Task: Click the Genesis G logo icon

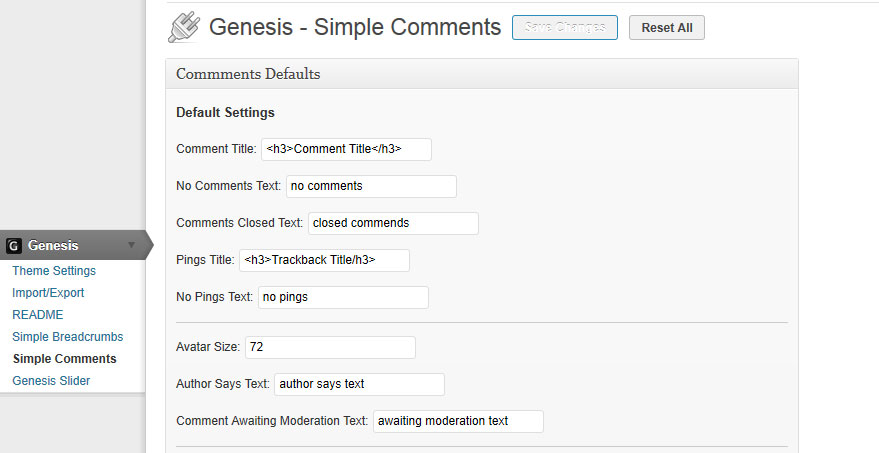Action: (14, 245)
